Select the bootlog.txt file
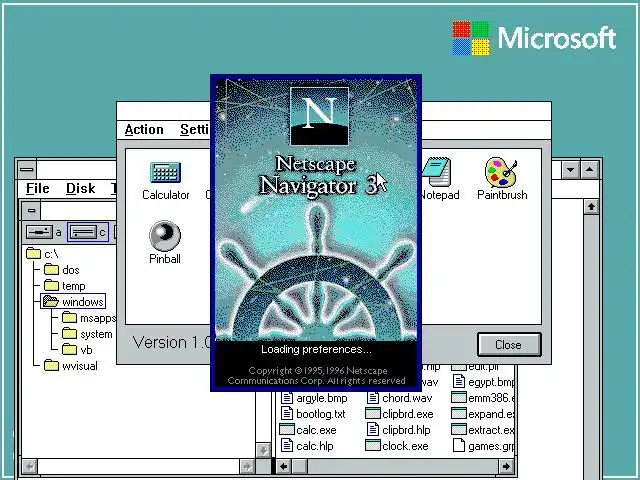Image resolution: width=640 pixels, height=480 pixels. [313, 414]
